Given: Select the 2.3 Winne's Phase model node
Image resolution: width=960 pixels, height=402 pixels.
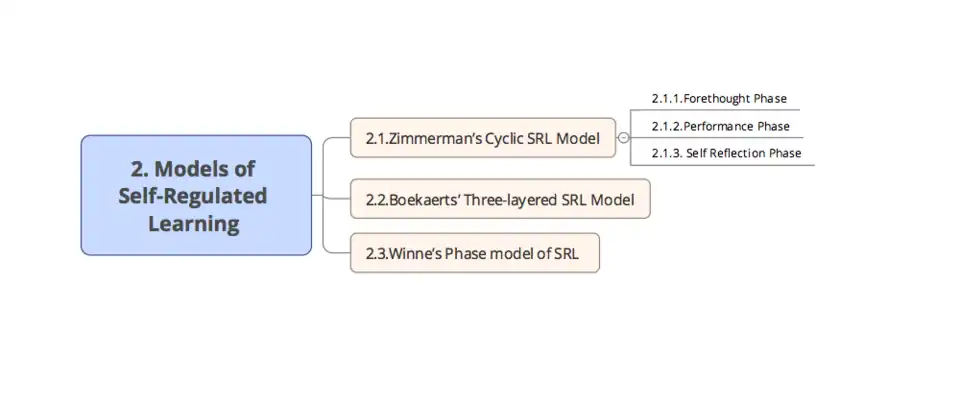Looking at the screenshot, I should pyautogui.click(x=474, y=253).
